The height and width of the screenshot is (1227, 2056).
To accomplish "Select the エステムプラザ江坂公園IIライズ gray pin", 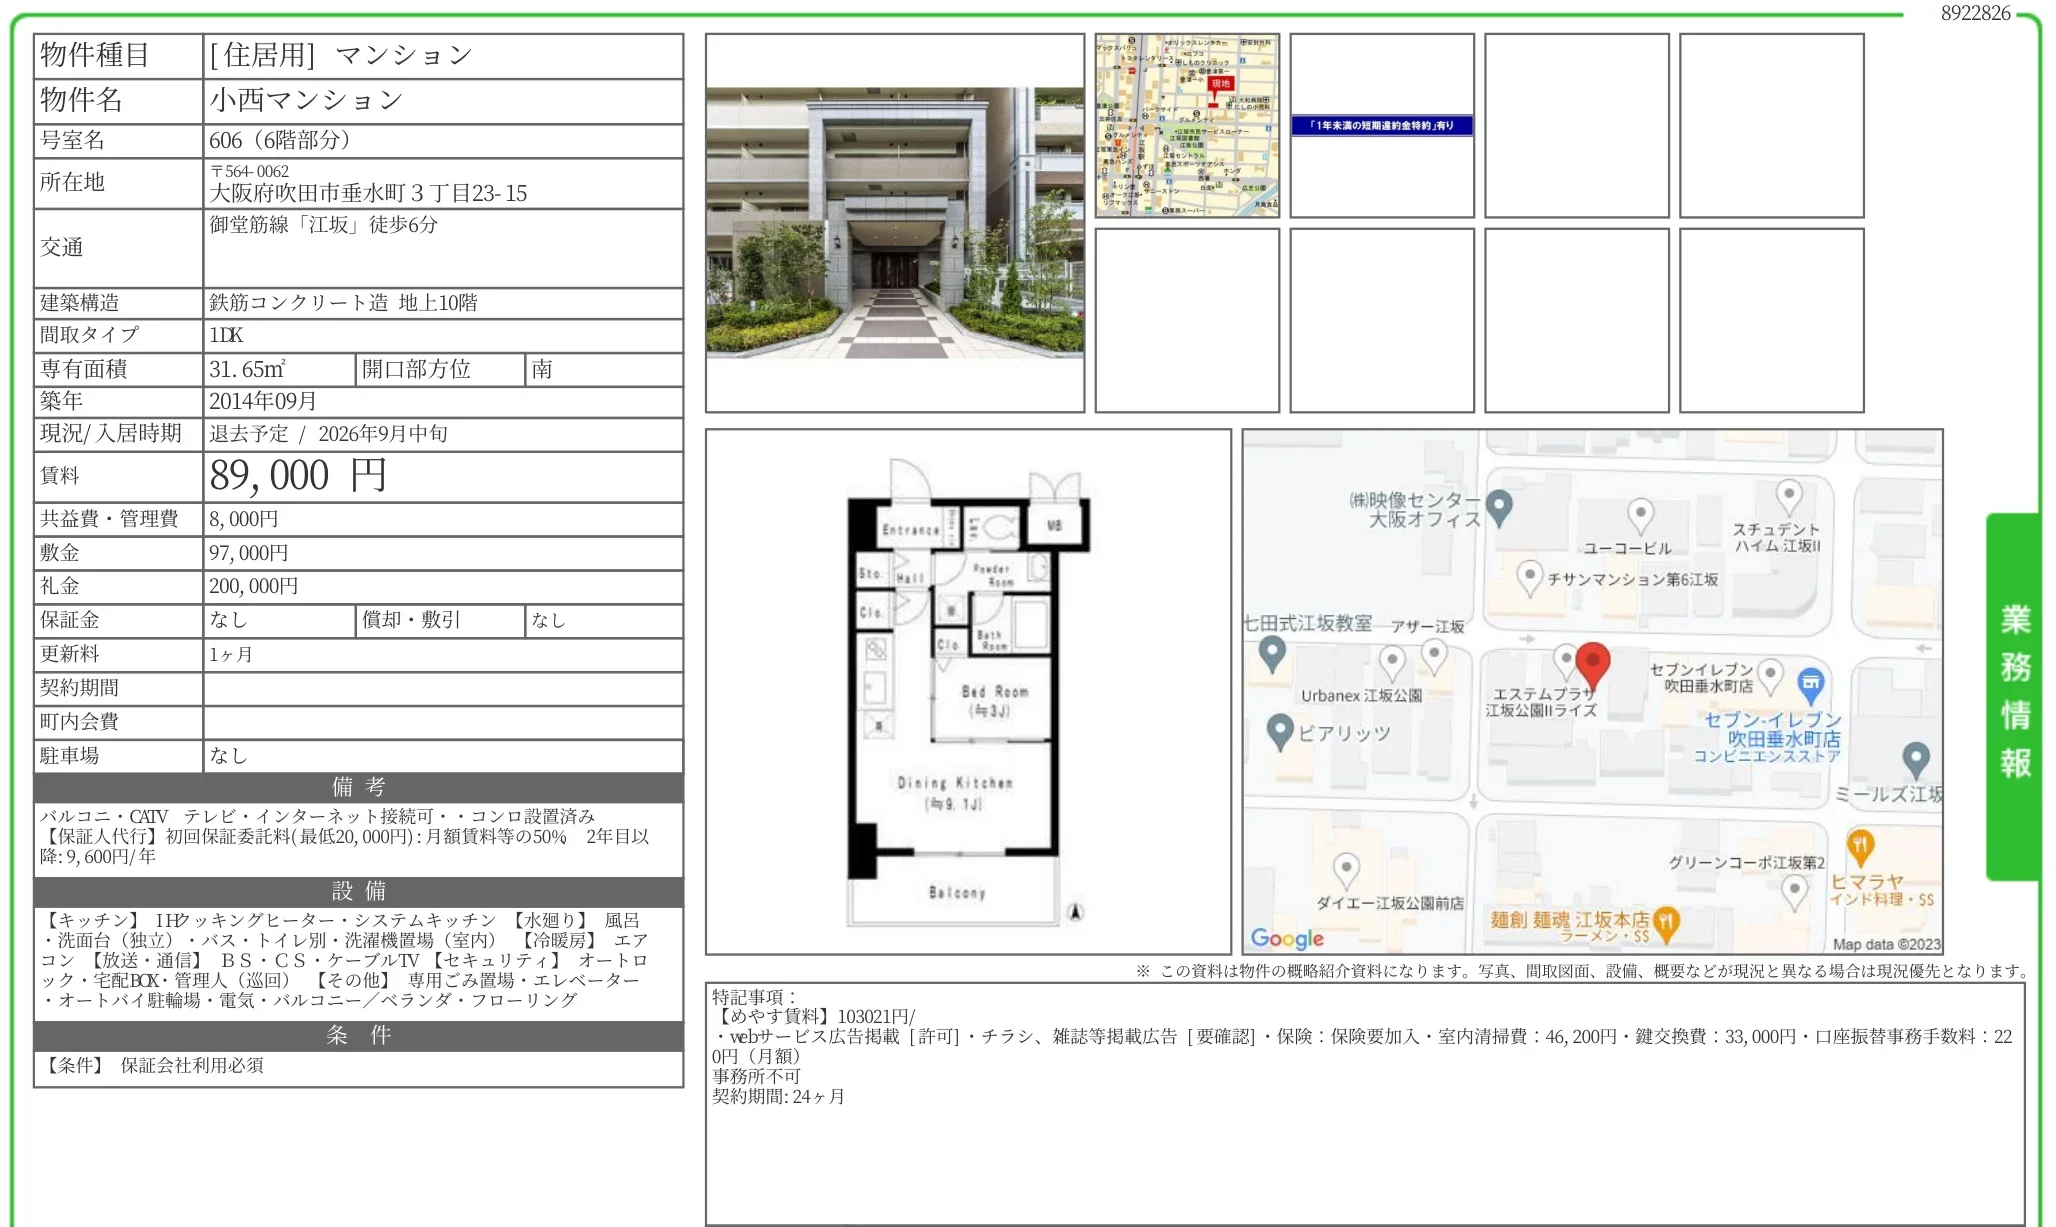I will (1566, 662).
